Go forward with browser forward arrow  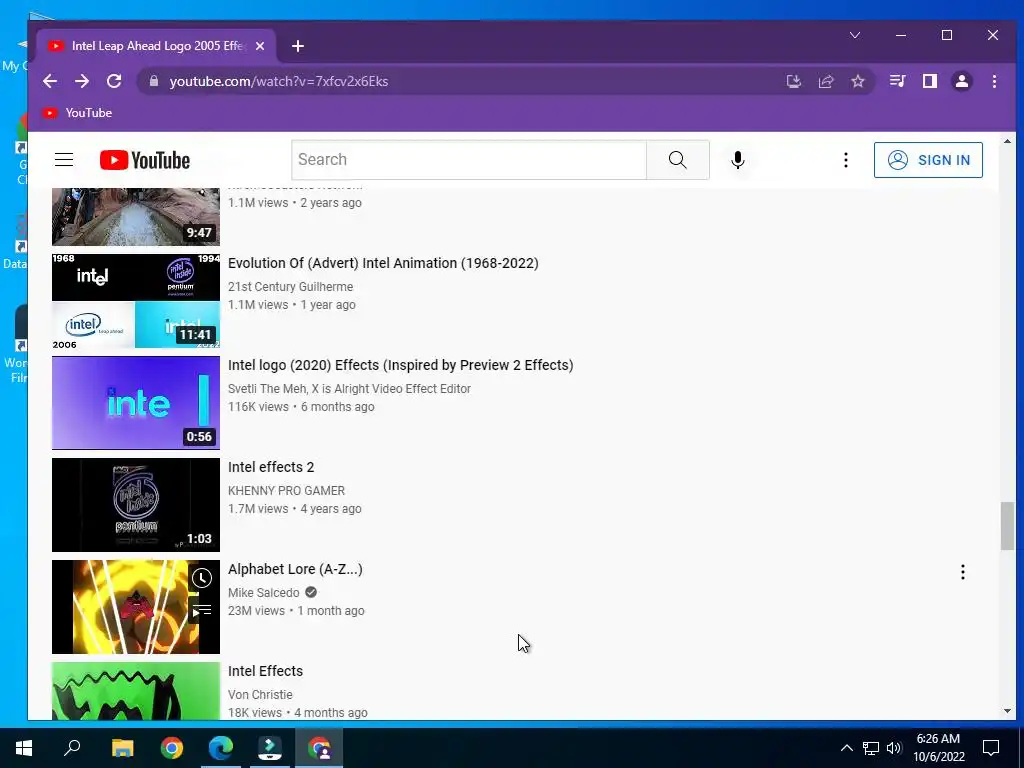point(82,82)
